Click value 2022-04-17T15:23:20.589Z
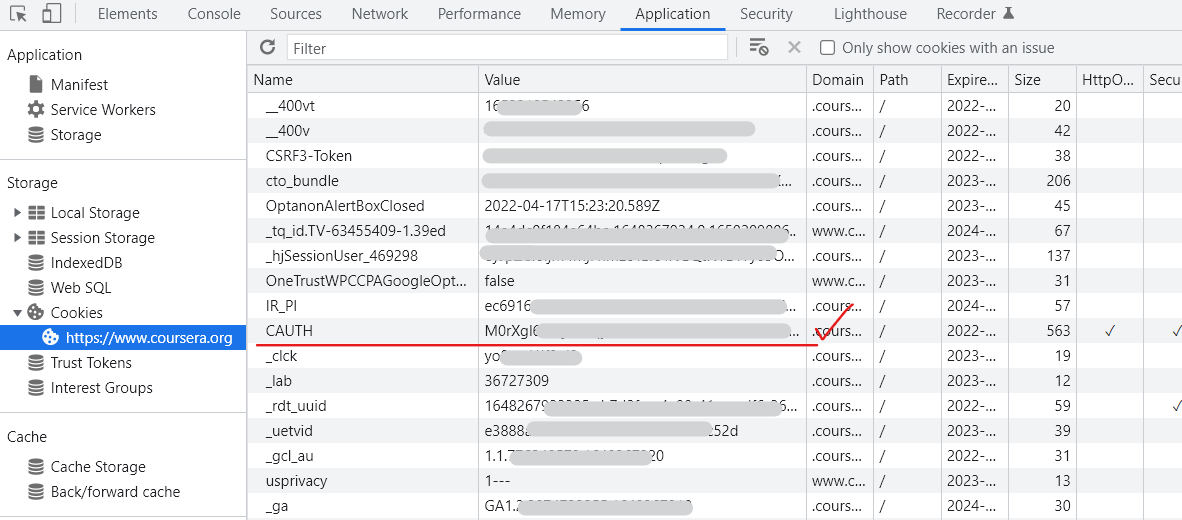1182x520 pixels. coord(572,206)
